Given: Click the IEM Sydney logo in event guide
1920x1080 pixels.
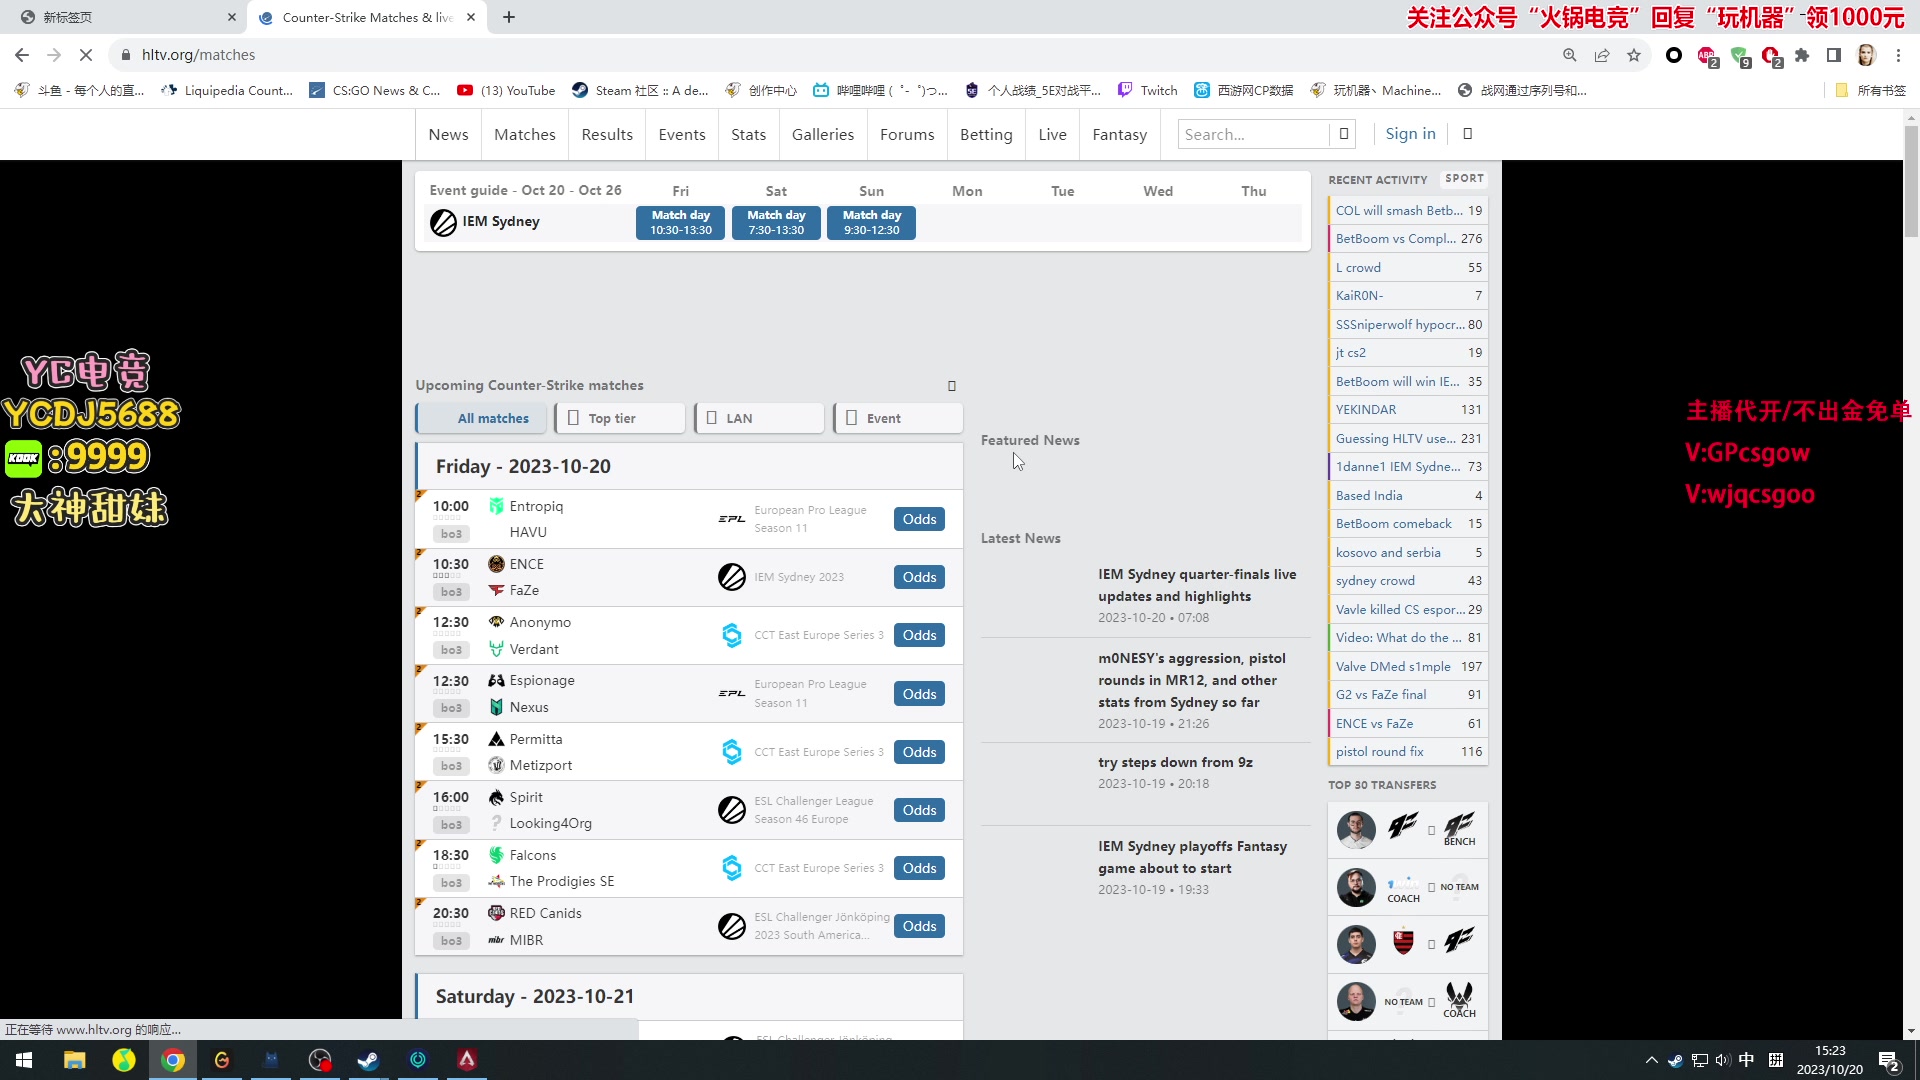Looking at the screenshot, I should coord(443,222).
